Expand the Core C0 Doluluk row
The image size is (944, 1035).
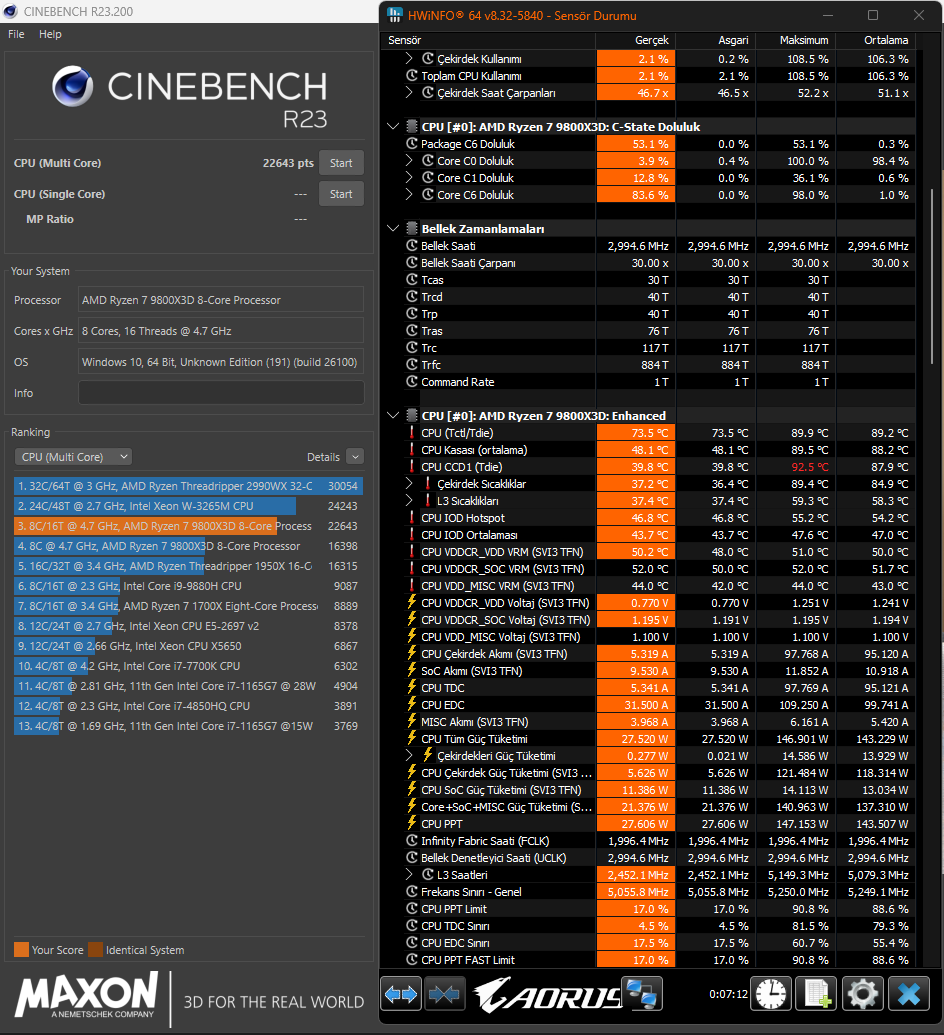point(409,161)
